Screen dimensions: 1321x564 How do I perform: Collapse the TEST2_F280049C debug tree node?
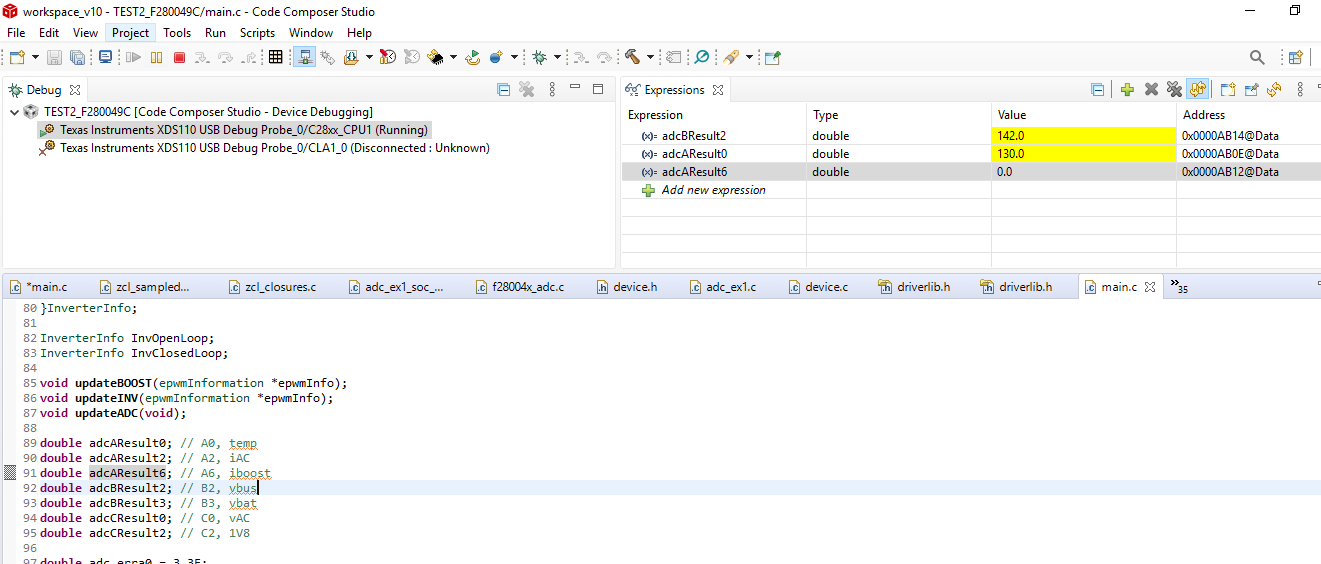pyautogui.click(x=14, y=112)
